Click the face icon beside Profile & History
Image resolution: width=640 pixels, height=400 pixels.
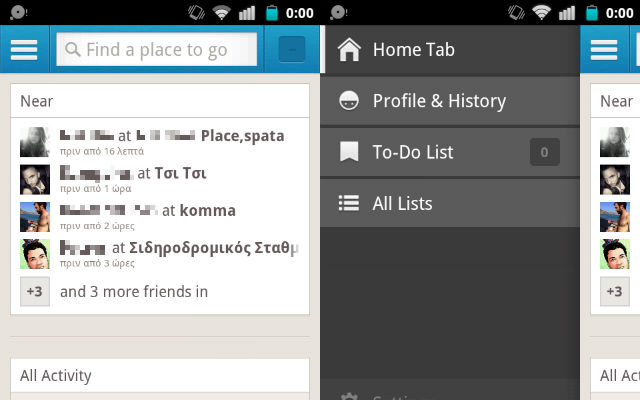click(x=349, y=101)
